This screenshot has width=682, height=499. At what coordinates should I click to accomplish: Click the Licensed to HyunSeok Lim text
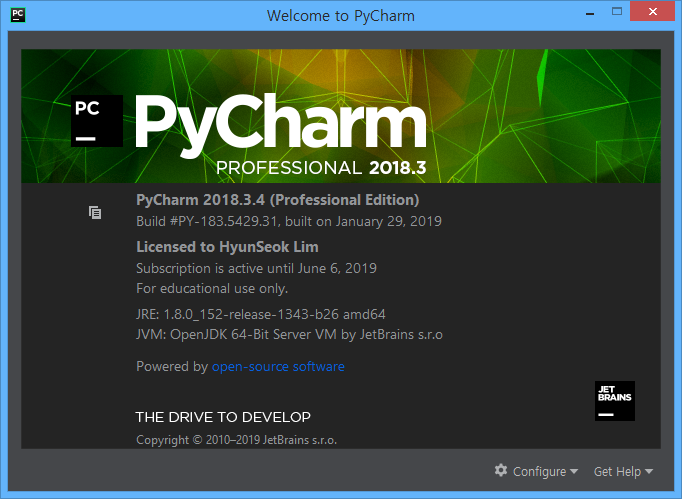coord(227,247)
